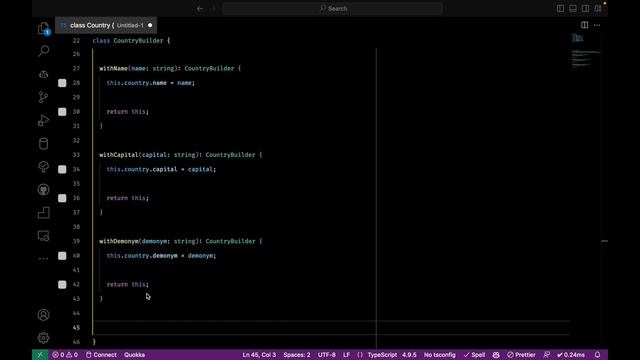Toggle the Spell checker status item
This screenshot has height=360, width=640.
[x=474, y=355]
